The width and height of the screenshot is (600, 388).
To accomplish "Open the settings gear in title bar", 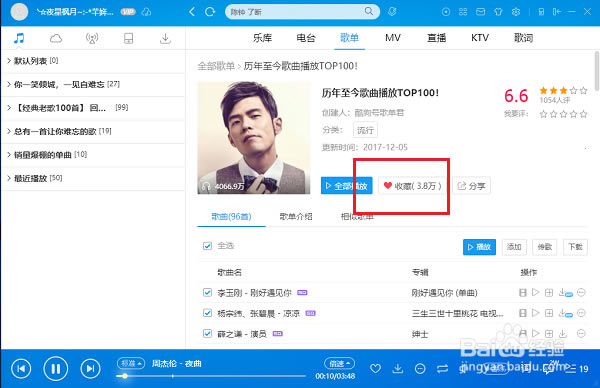I will tap(516, 12).
